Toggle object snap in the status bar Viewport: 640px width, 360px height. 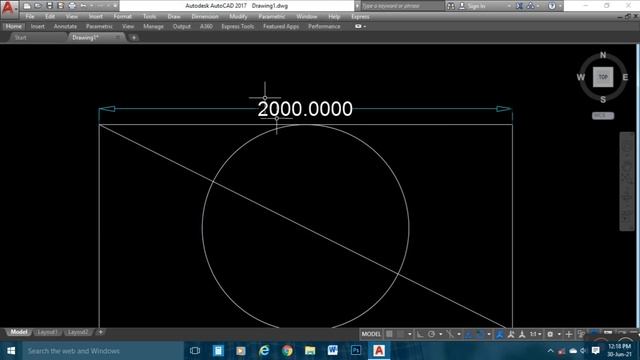tap(480, 334)
